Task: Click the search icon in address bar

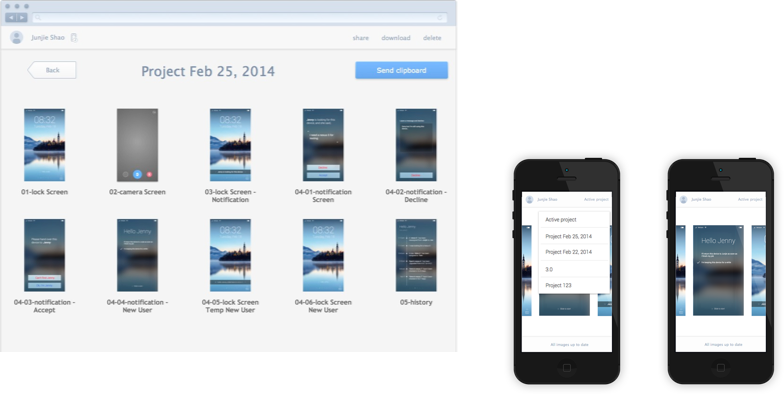Action: pos(38,18)
